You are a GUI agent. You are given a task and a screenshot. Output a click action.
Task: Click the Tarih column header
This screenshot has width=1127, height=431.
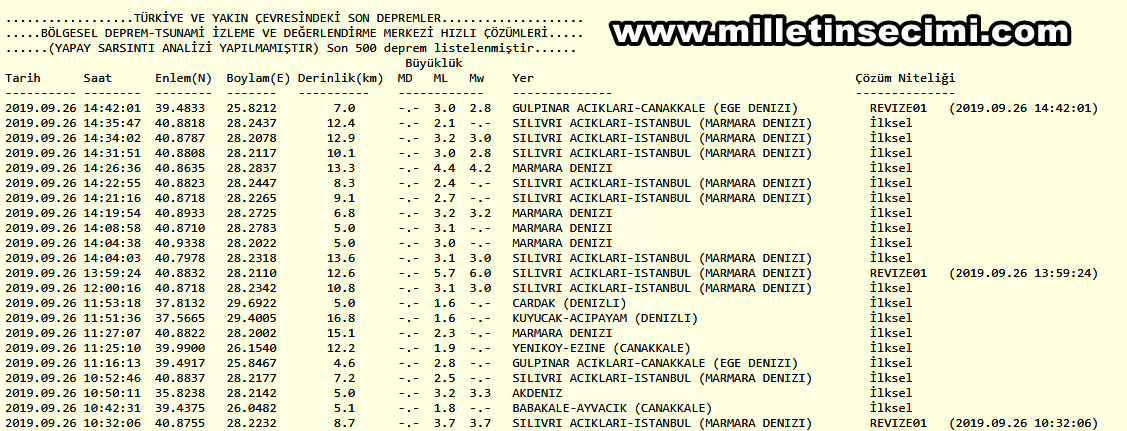[23, 78]
